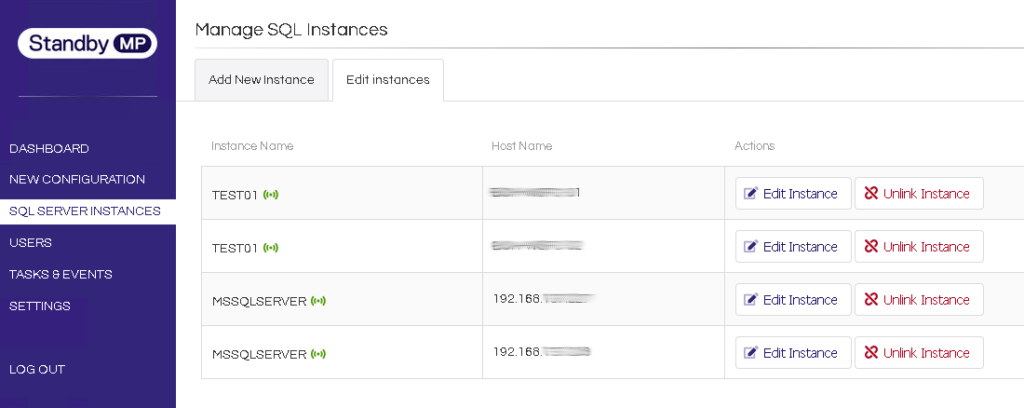Screen dimensions: 1024x408
Task: Open Settings in the sidebar
Action: [x=40, y=306]
